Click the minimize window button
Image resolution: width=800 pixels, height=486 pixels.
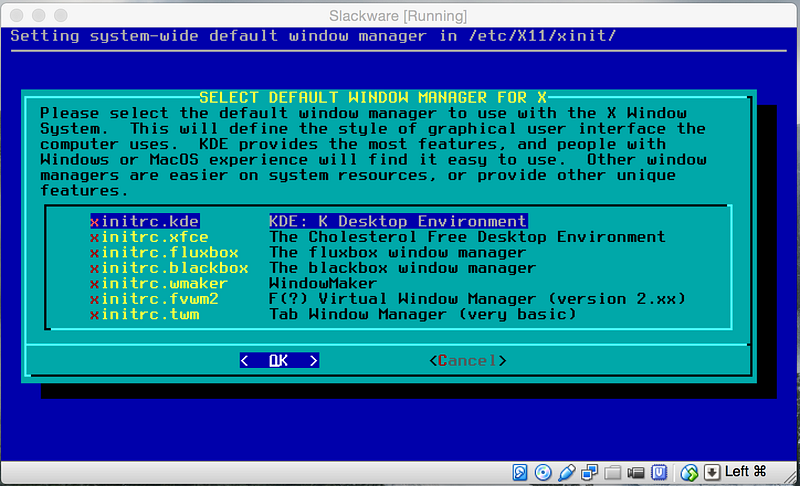click(39, 16)
